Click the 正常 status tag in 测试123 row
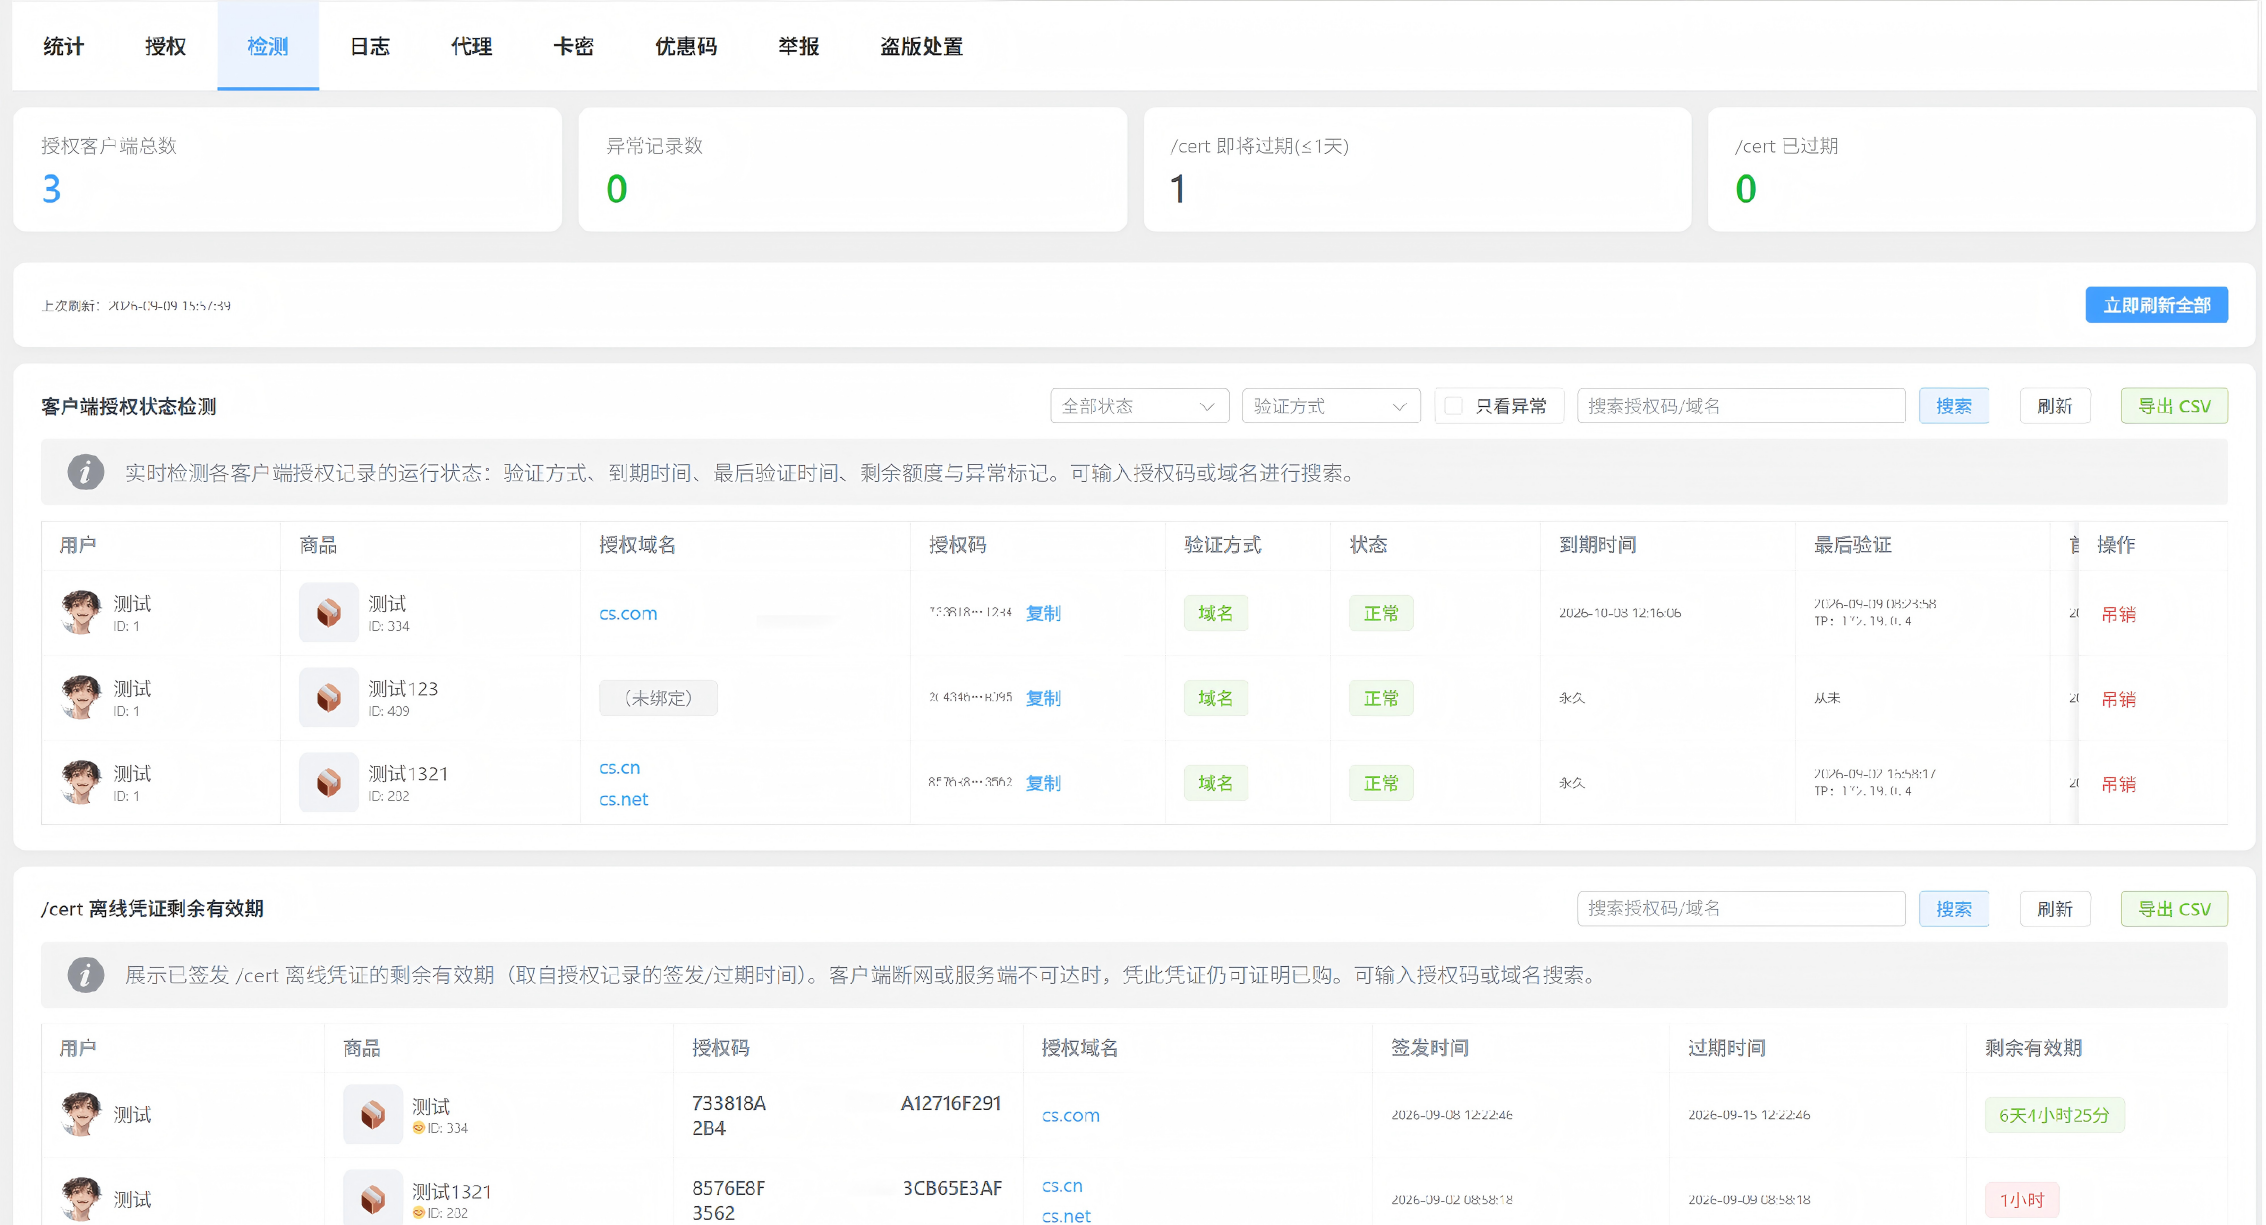The image size is (2266, 1225). pos(1381,698)
